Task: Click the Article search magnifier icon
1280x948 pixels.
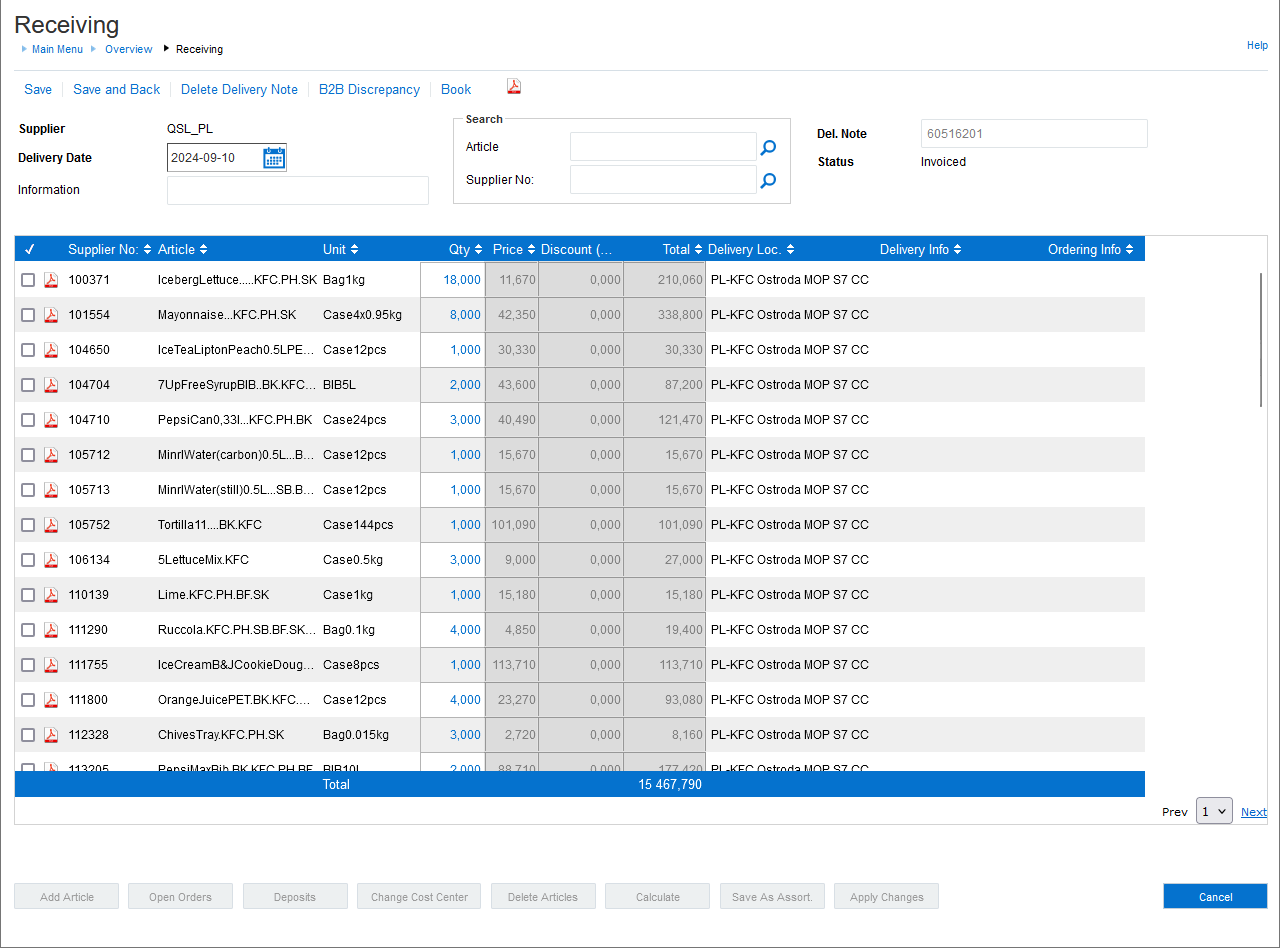Action: (x=768, y=148)
